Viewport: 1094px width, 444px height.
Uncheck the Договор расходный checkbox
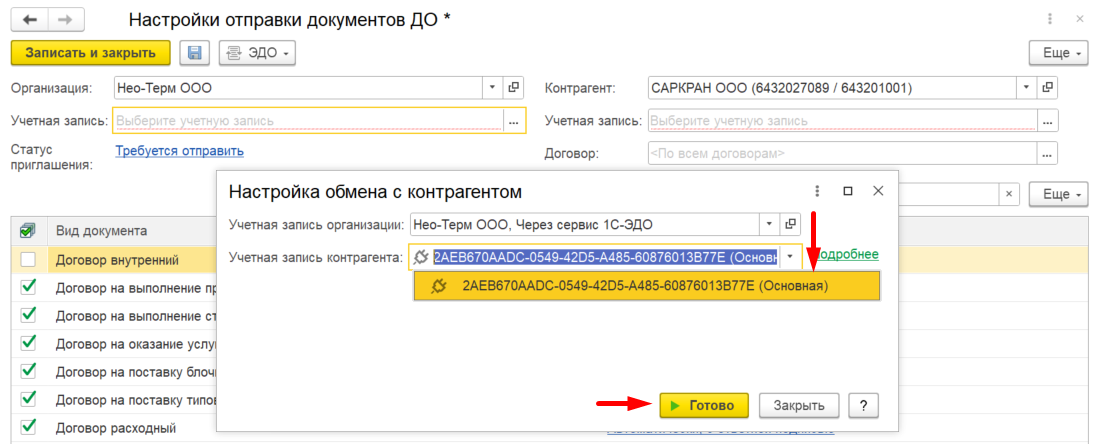tap(28, 427)
